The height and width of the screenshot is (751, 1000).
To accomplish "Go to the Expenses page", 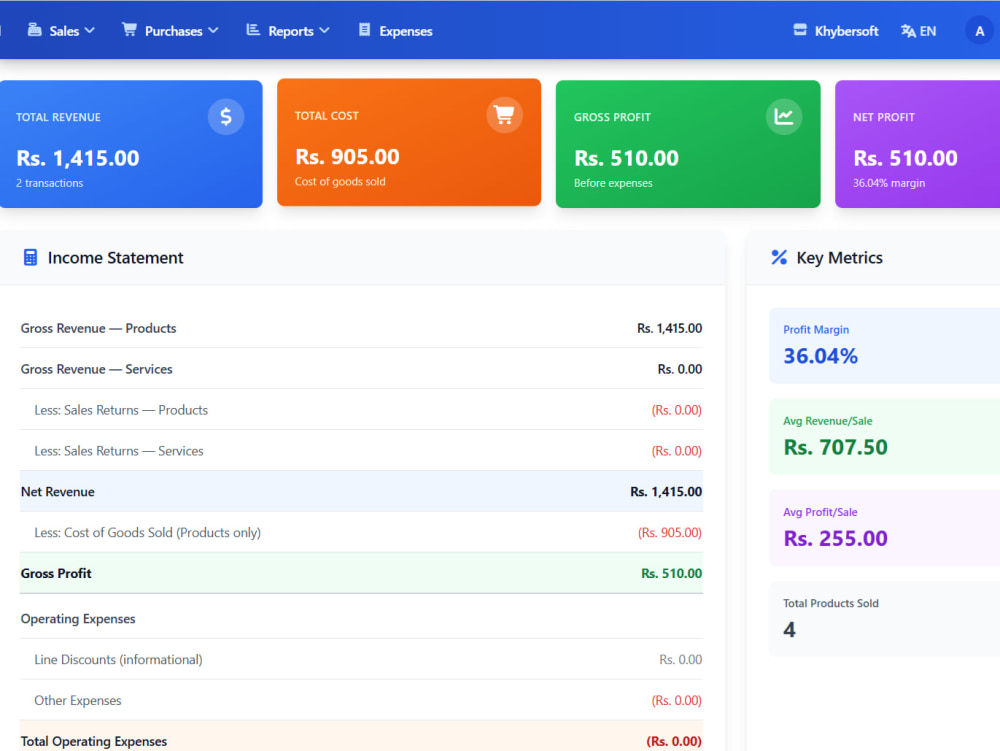I will [x=395, y=31].
